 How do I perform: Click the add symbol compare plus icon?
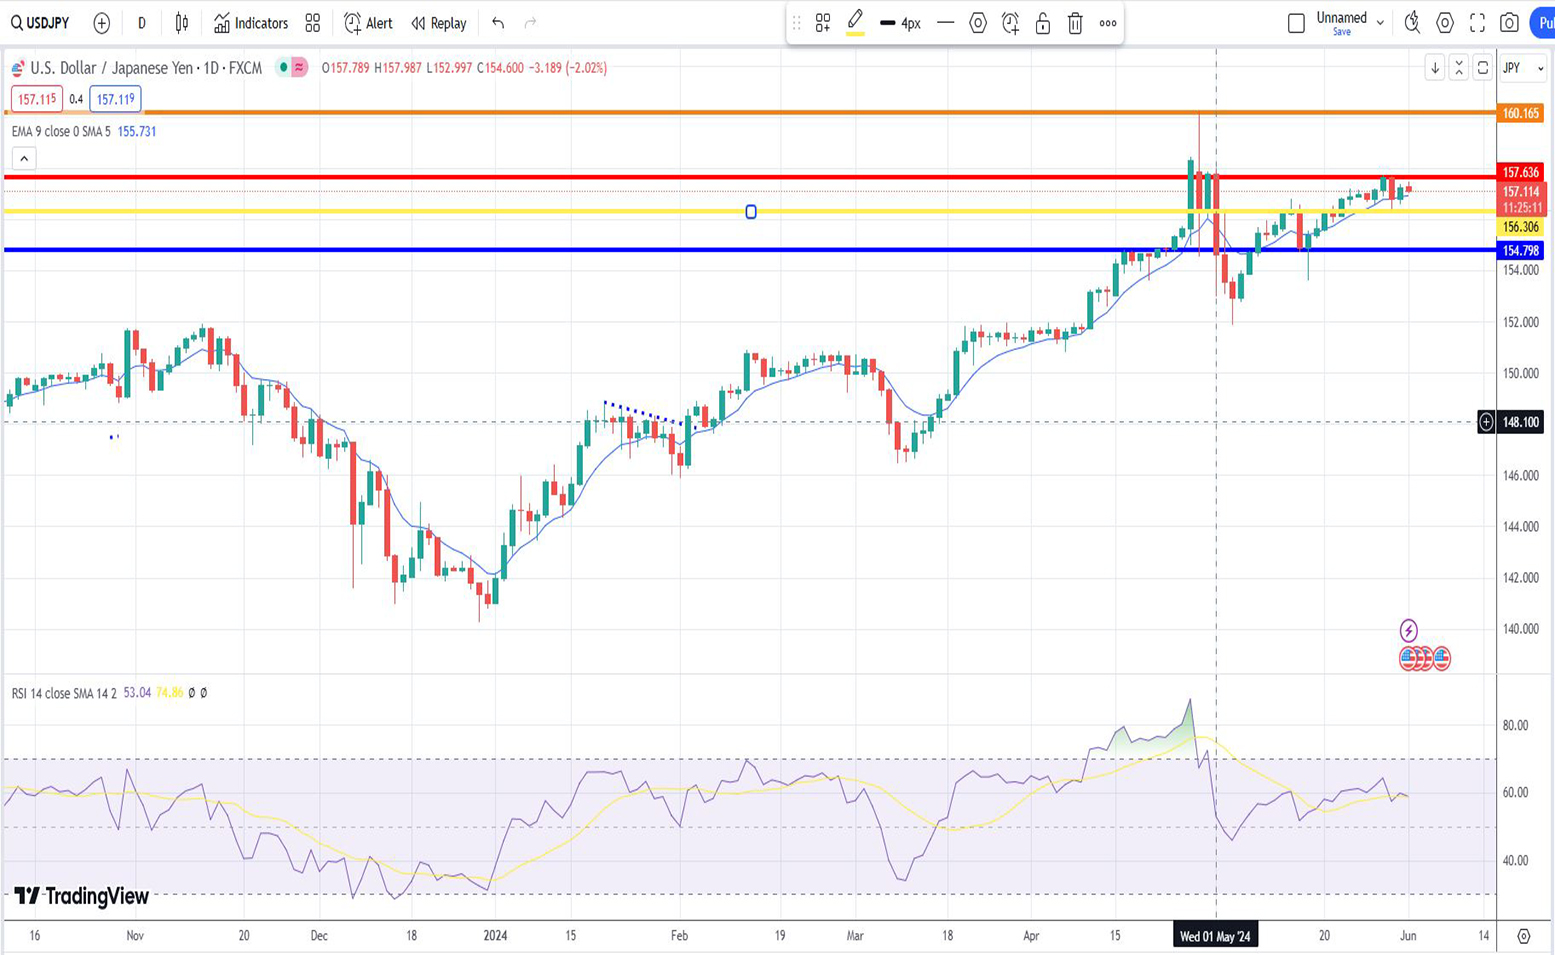(101, 23)
